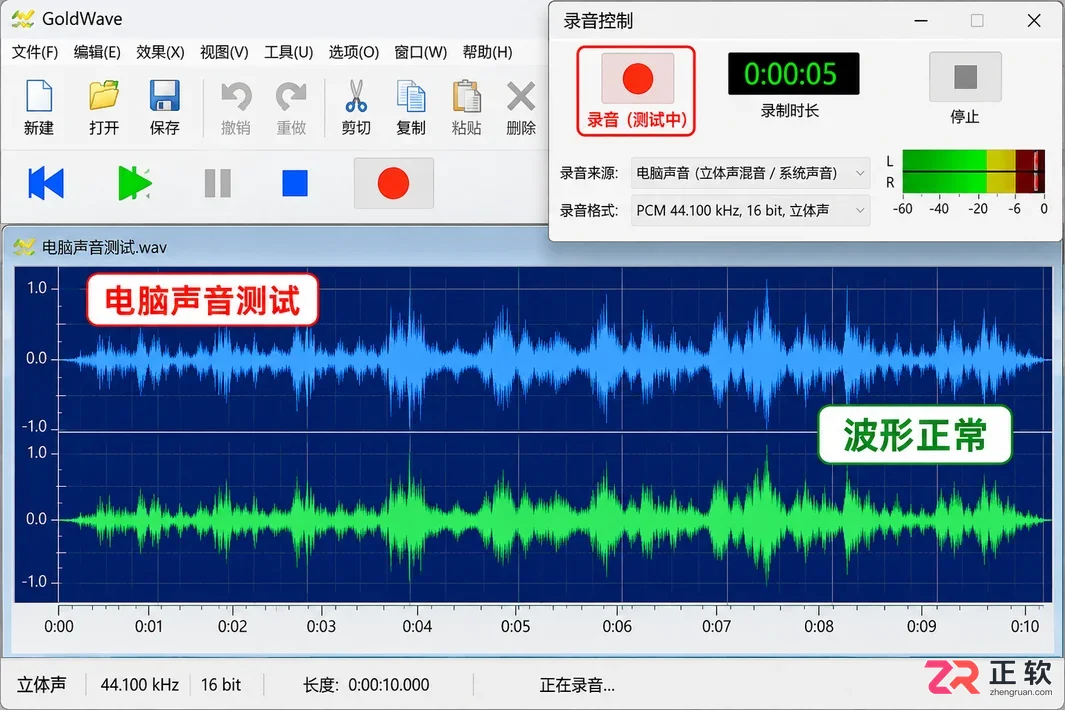Open the 录音来源 source dropdown

click(x=751, y=173)
